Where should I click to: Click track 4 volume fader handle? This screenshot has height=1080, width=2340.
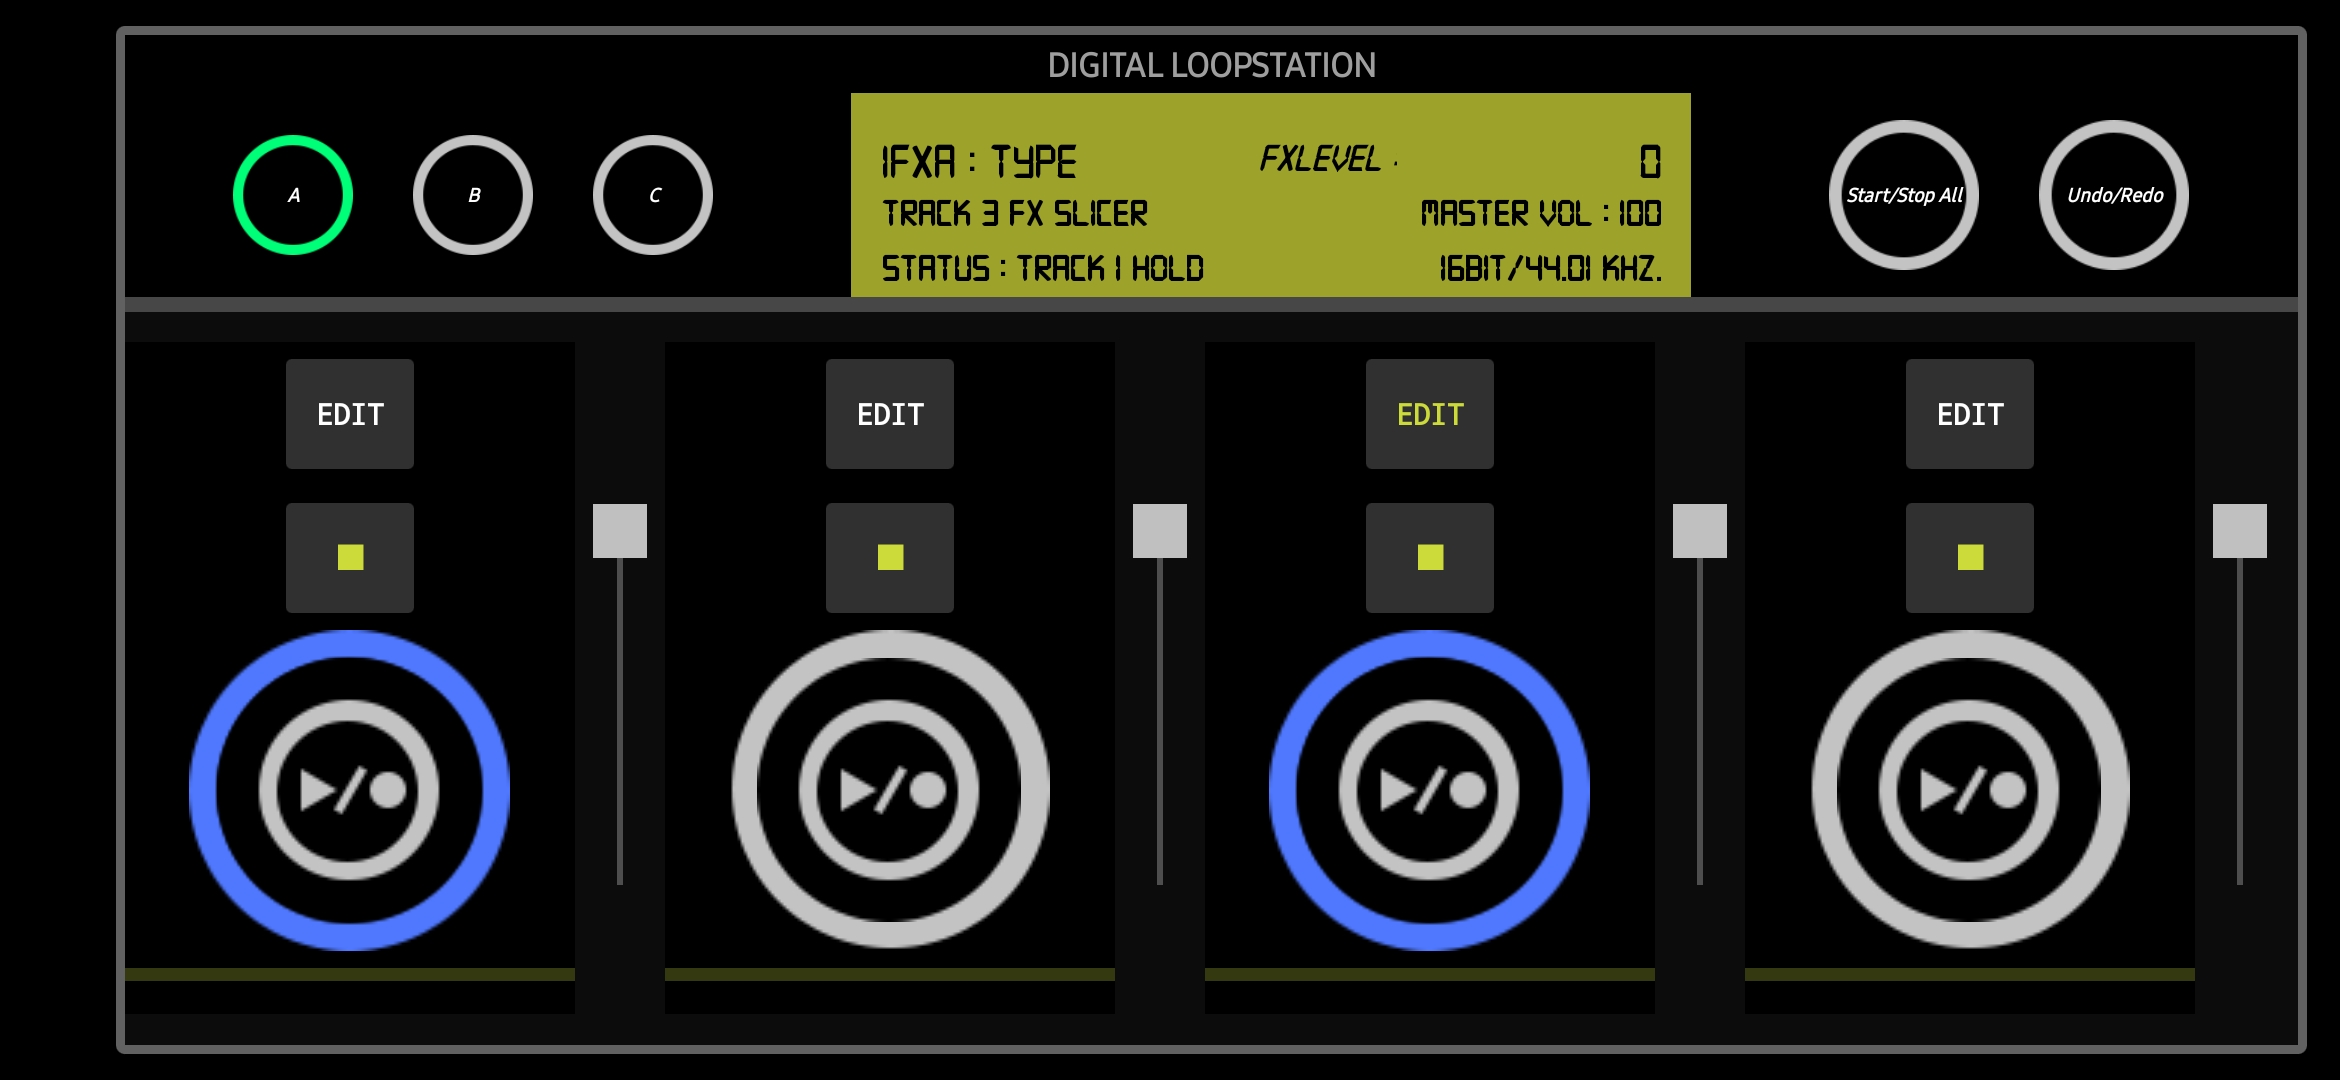coord(2240,531)
